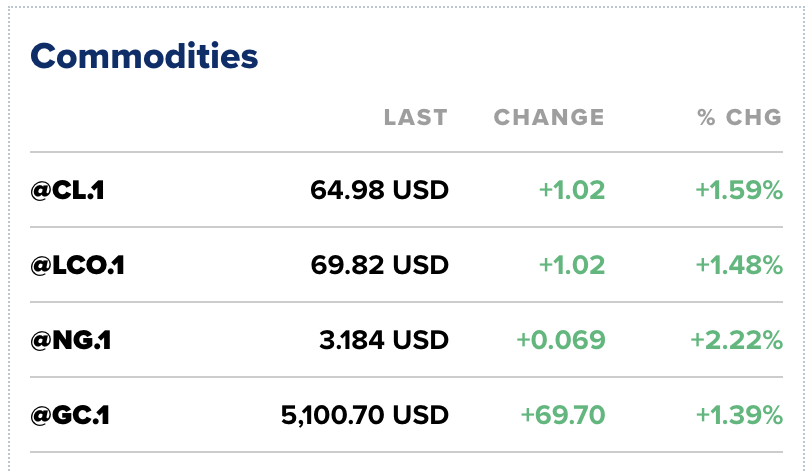Viewport: 812px width, 472px height.
Task: Click the +1.59% percent change
Action: 736,190
